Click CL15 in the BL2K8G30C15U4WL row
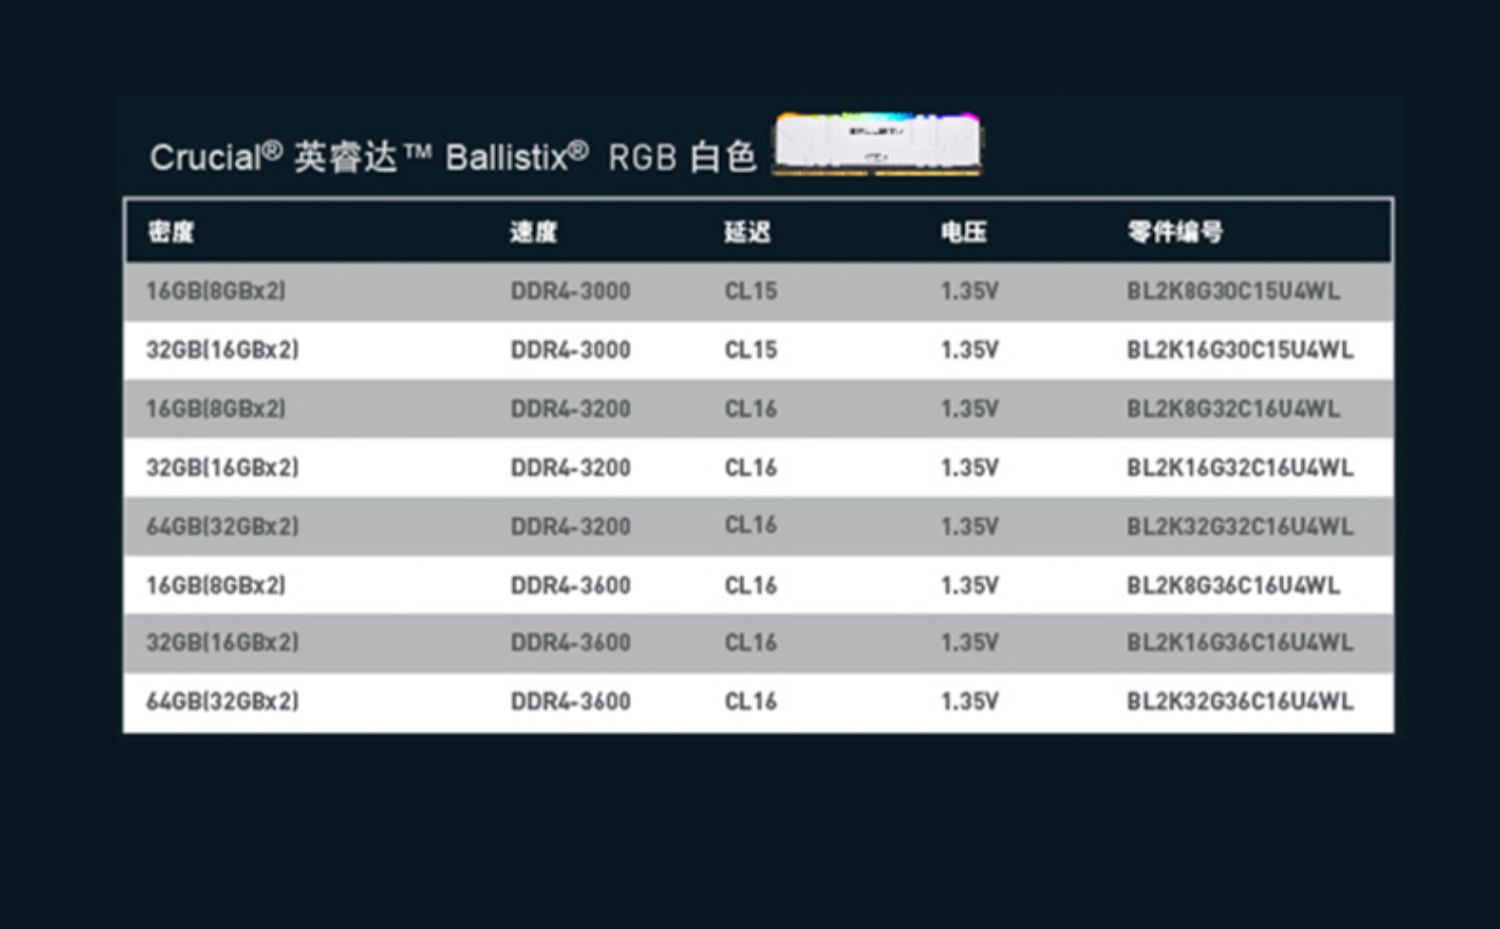 click(x=751, y=291)
